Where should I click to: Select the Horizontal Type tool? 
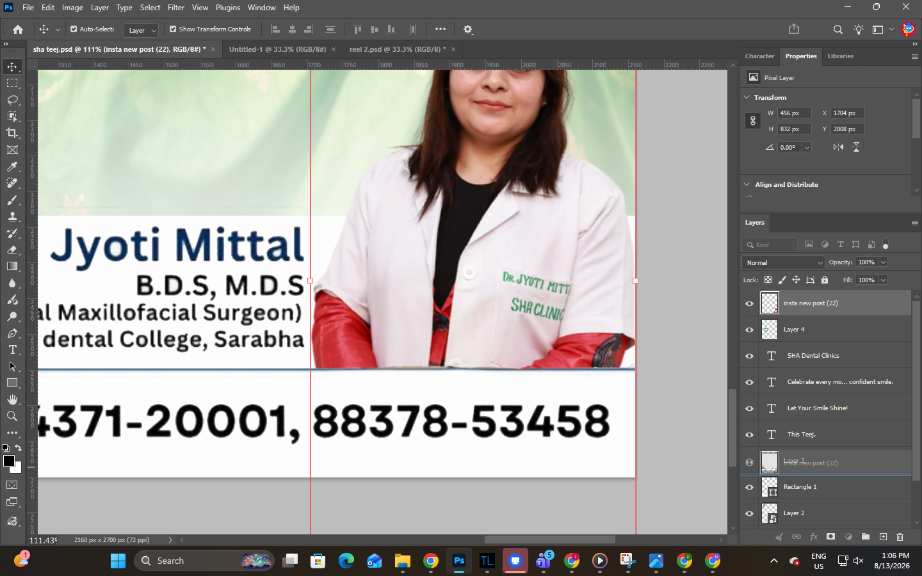12,350
